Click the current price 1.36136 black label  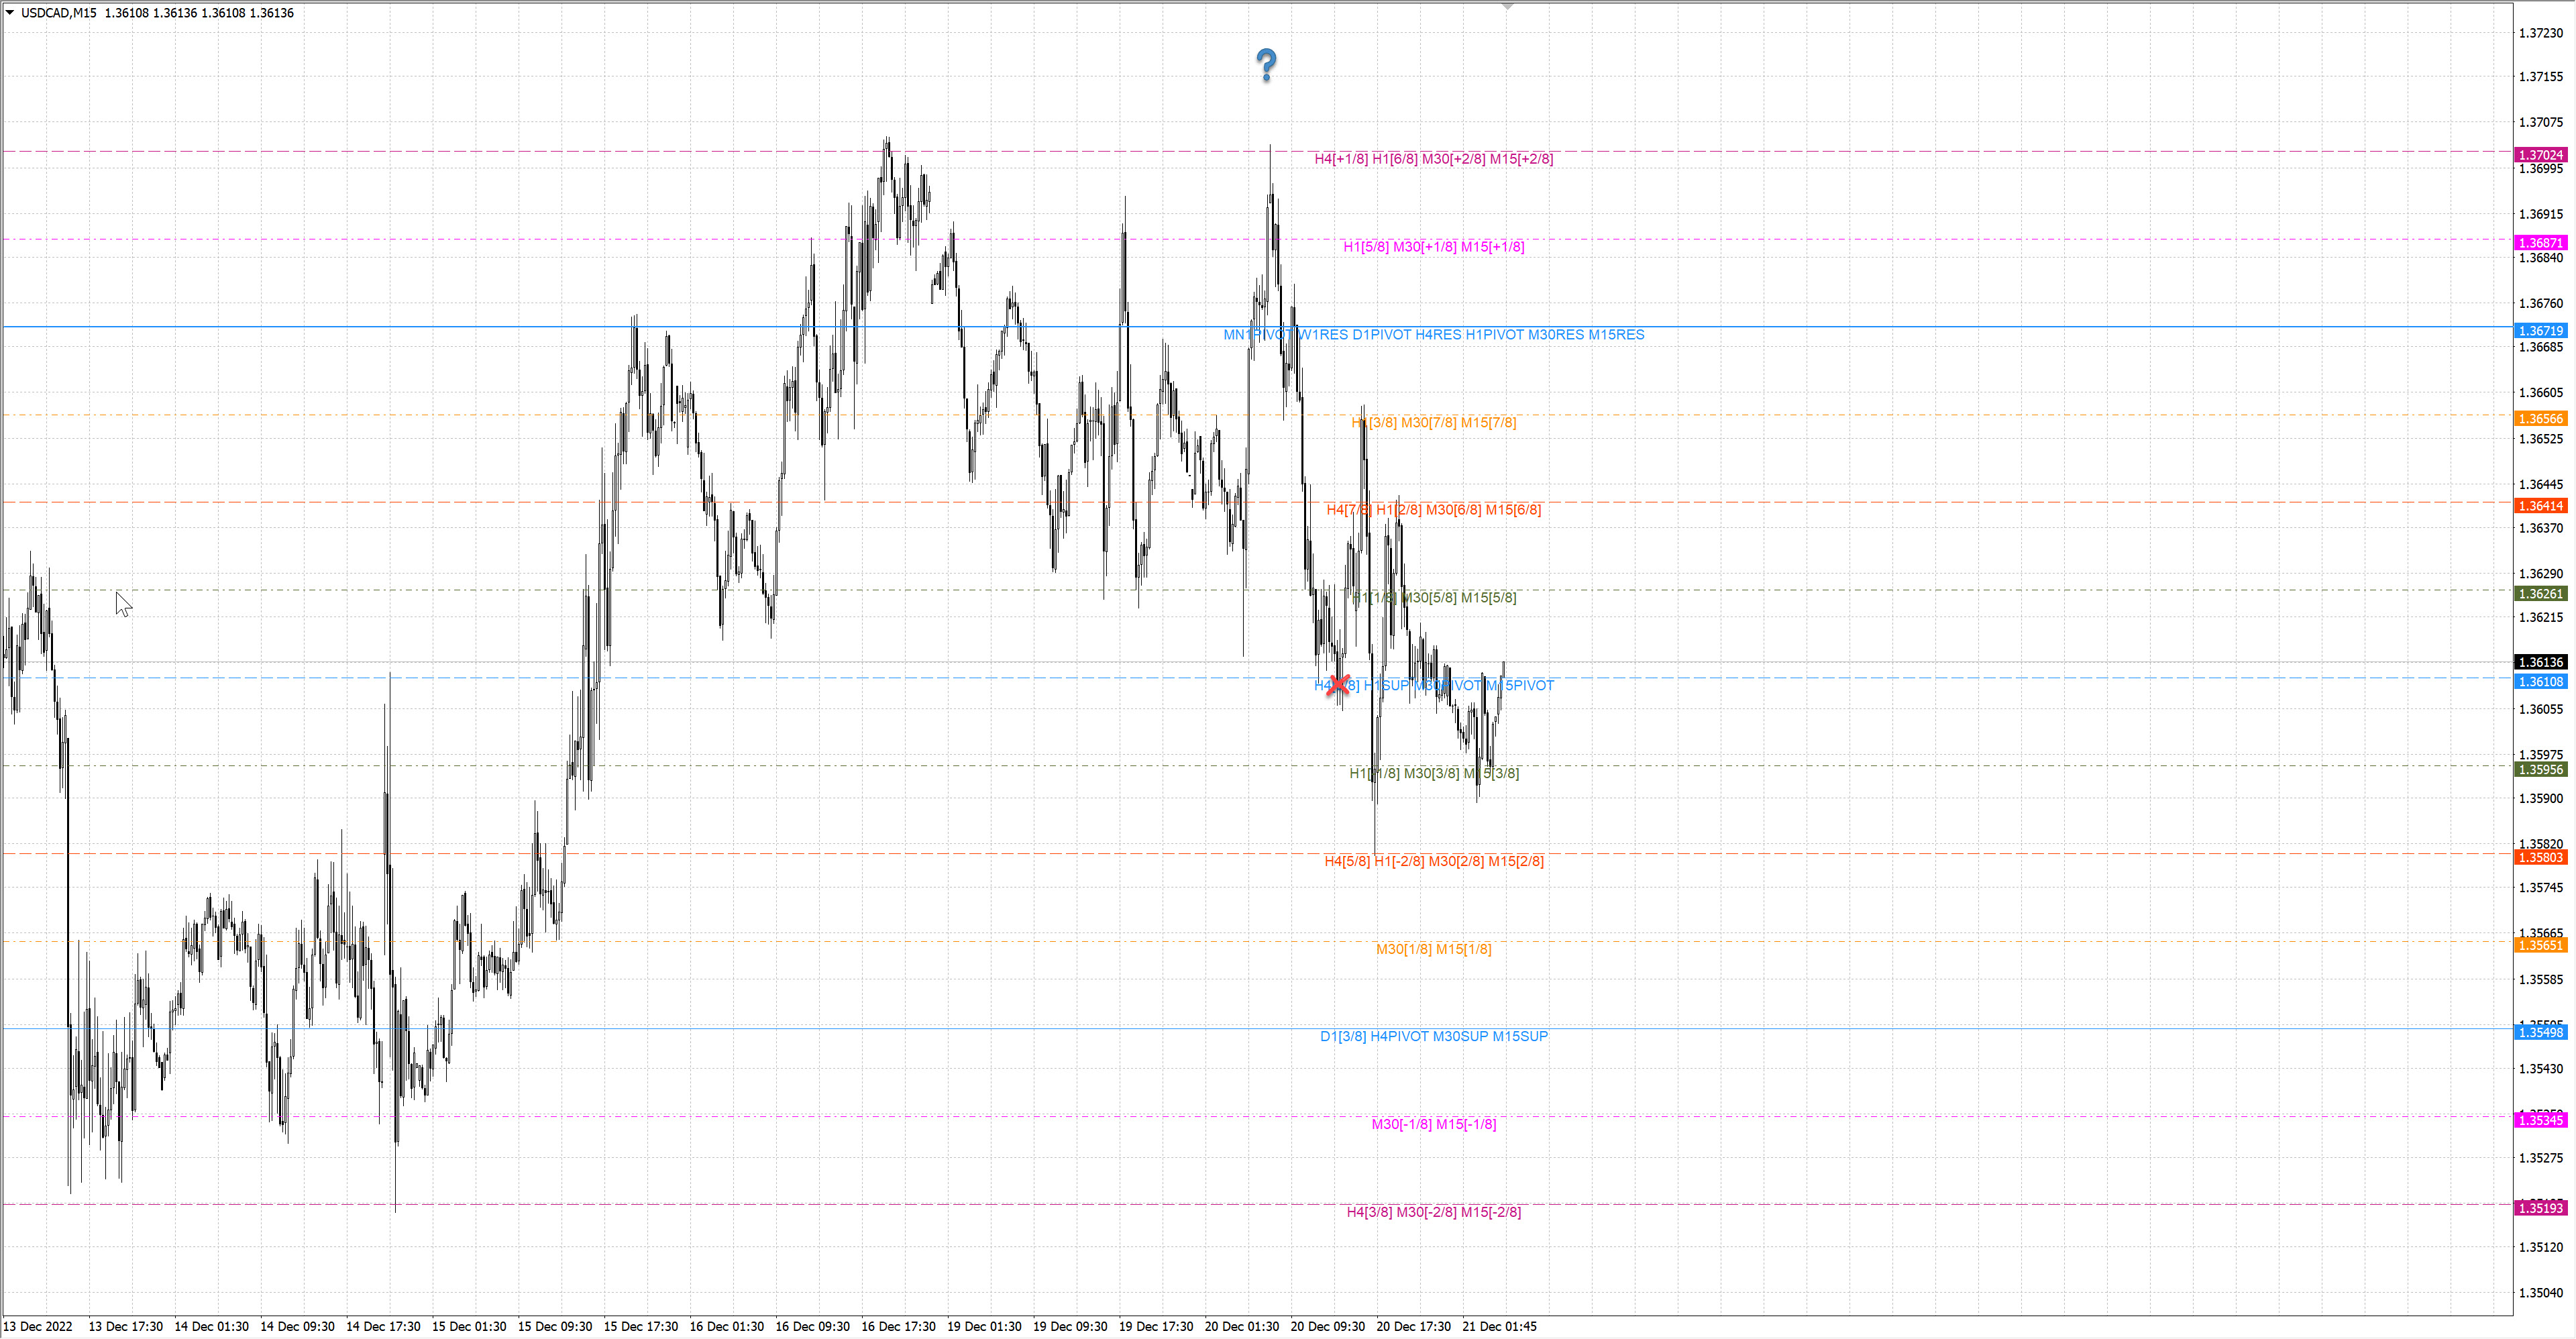[x=2540, y=662]
